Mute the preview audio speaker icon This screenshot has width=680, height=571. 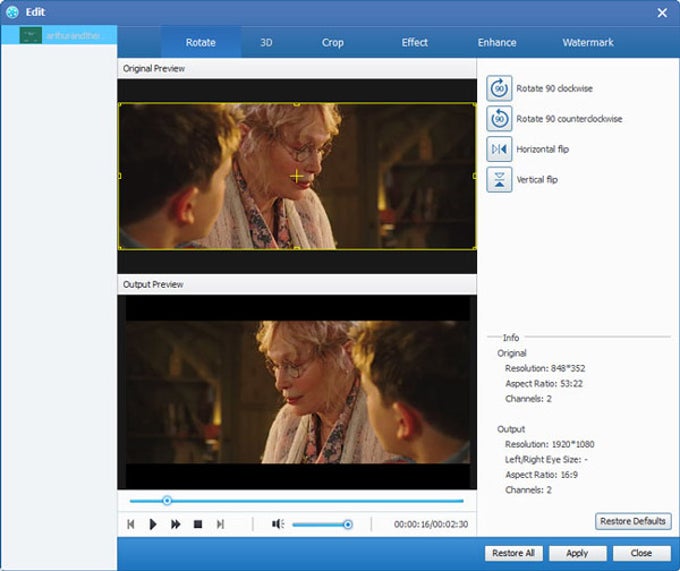(x=278, y=524)
